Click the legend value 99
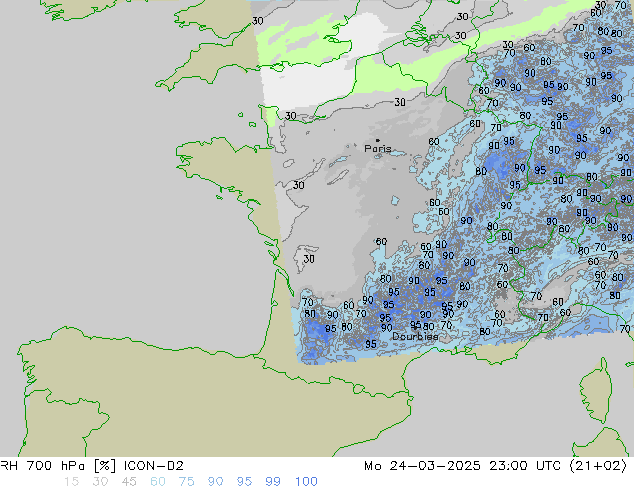This screenshot has width=634, height=490. point(273,482)
